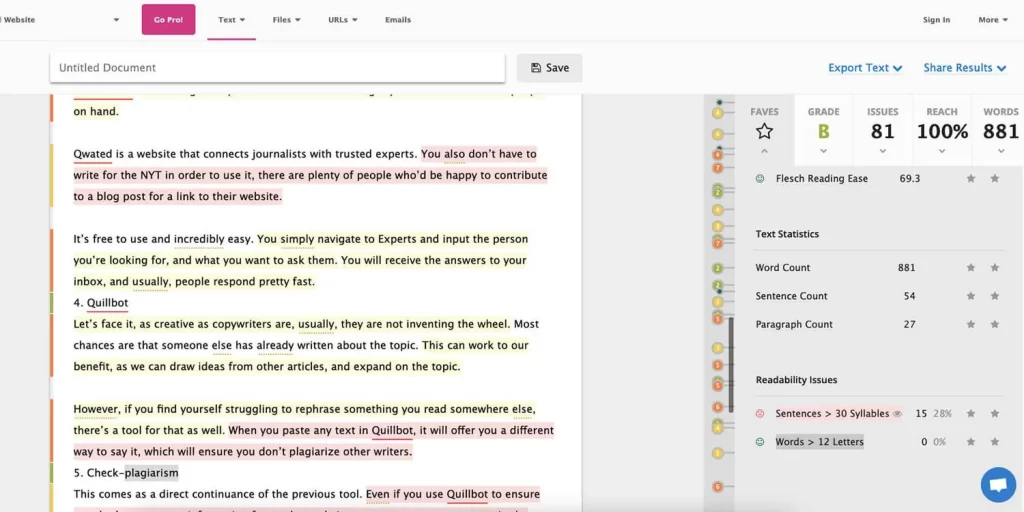This screenshot has height=512, width=1024.
Task: Expand the Reach 100% panel
Action: (942, 152)
